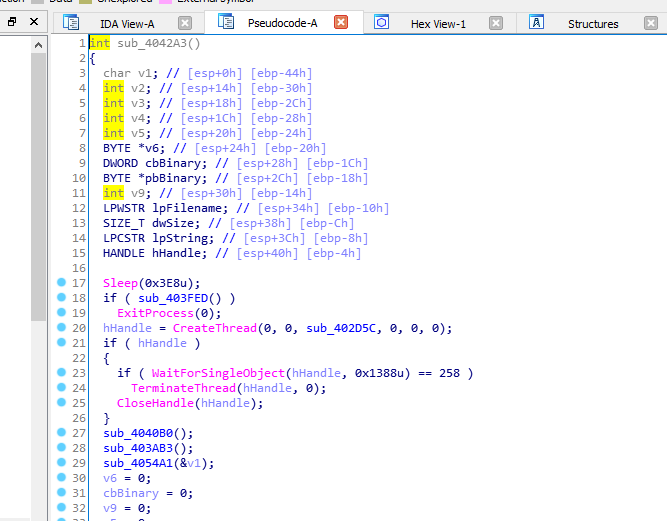Follow sub_4040B0 function call

[x=138, y=433]
